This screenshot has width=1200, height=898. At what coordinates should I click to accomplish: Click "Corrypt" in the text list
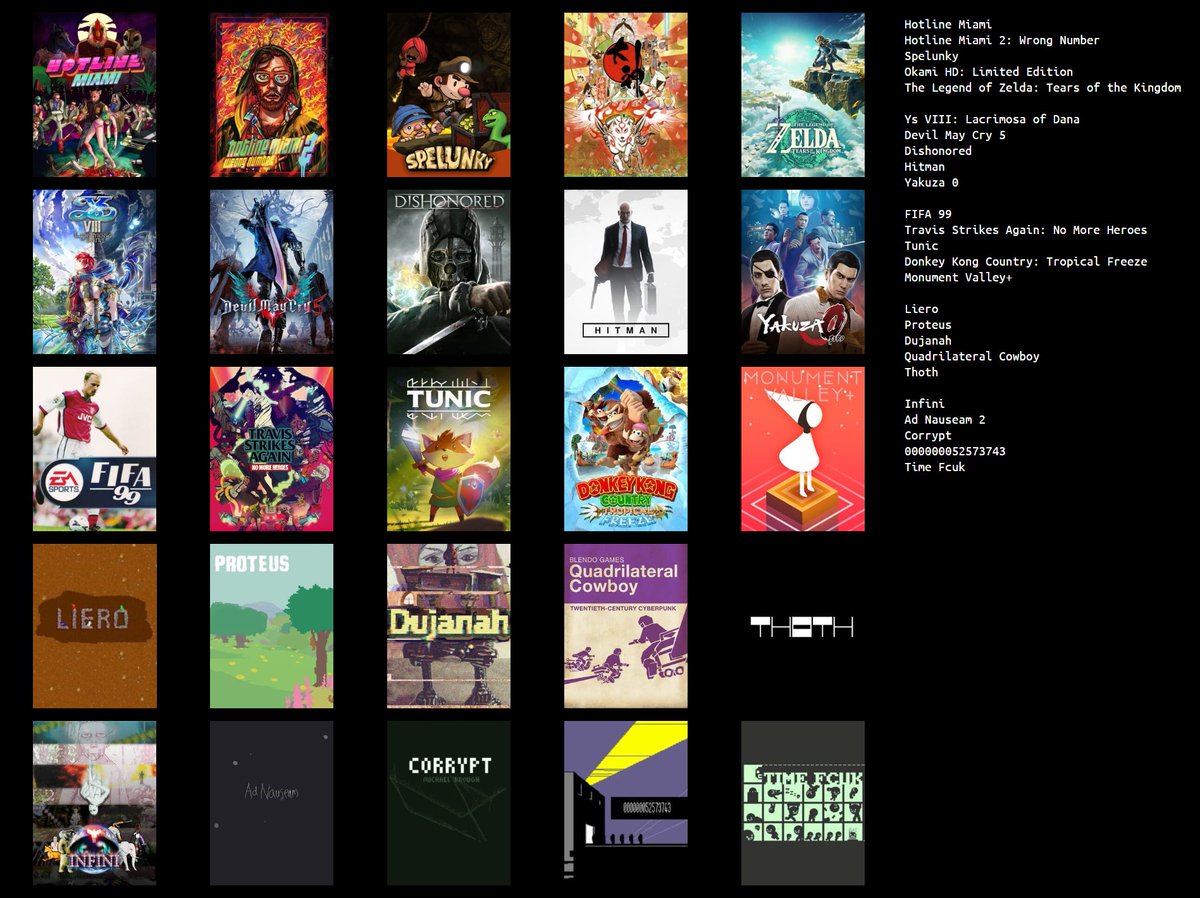pyautogui.click(x=928, y=436)
